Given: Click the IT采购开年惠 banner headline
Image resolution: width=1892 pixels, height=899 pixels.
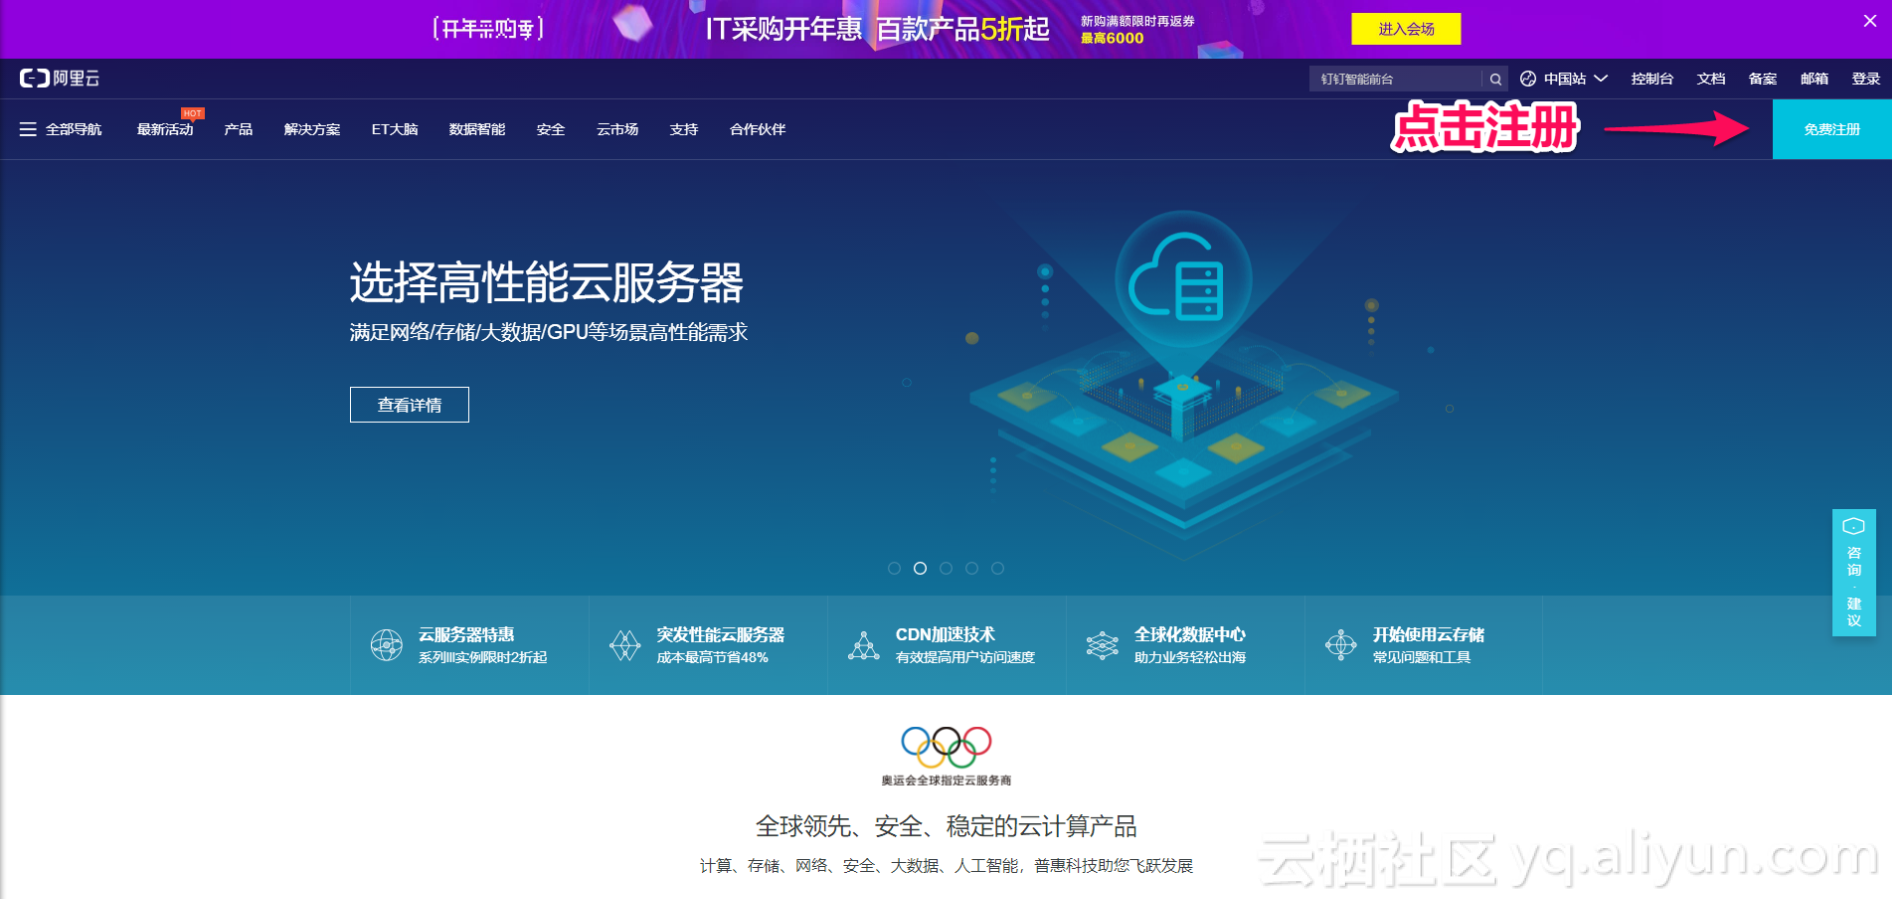Looking at the screenshot, I should pyautogui.click(x=784, y=29).
